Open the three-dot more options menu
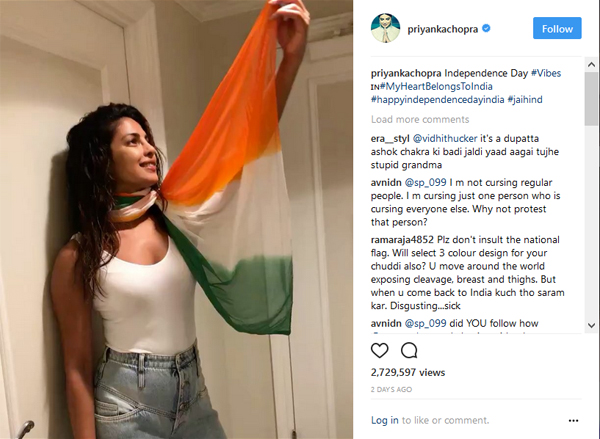The height and width of the screenshot is (439, 600). [x=573, y=421]
